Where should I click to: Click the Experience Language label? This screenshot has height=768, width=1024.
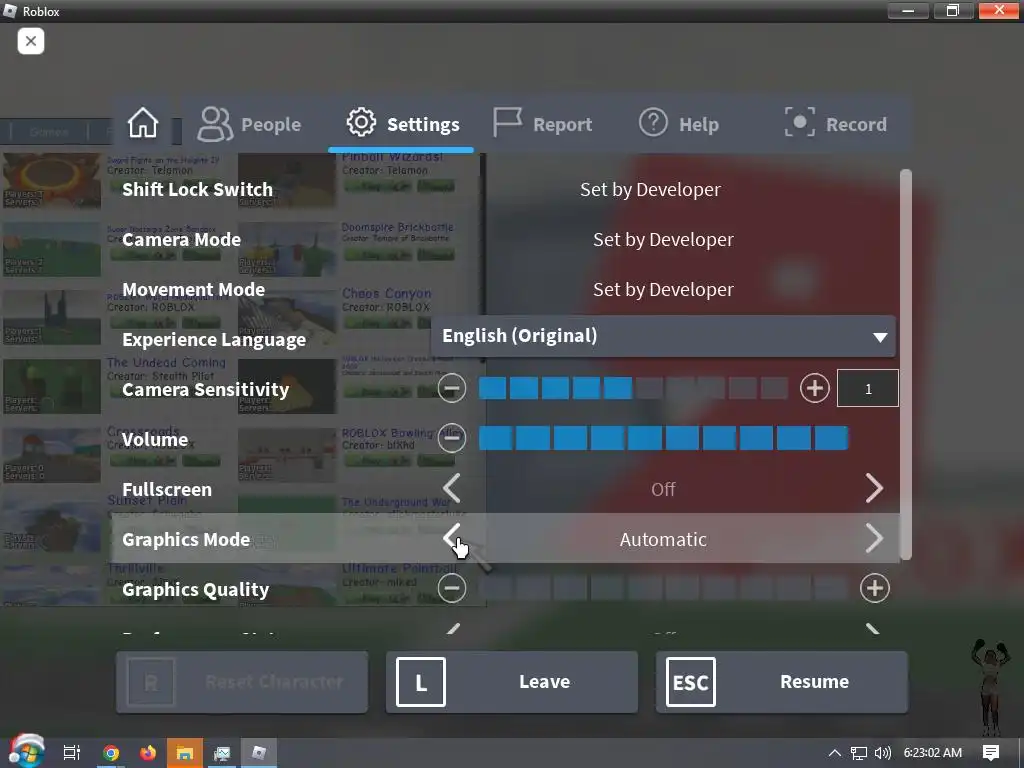(x=214, y=340)
